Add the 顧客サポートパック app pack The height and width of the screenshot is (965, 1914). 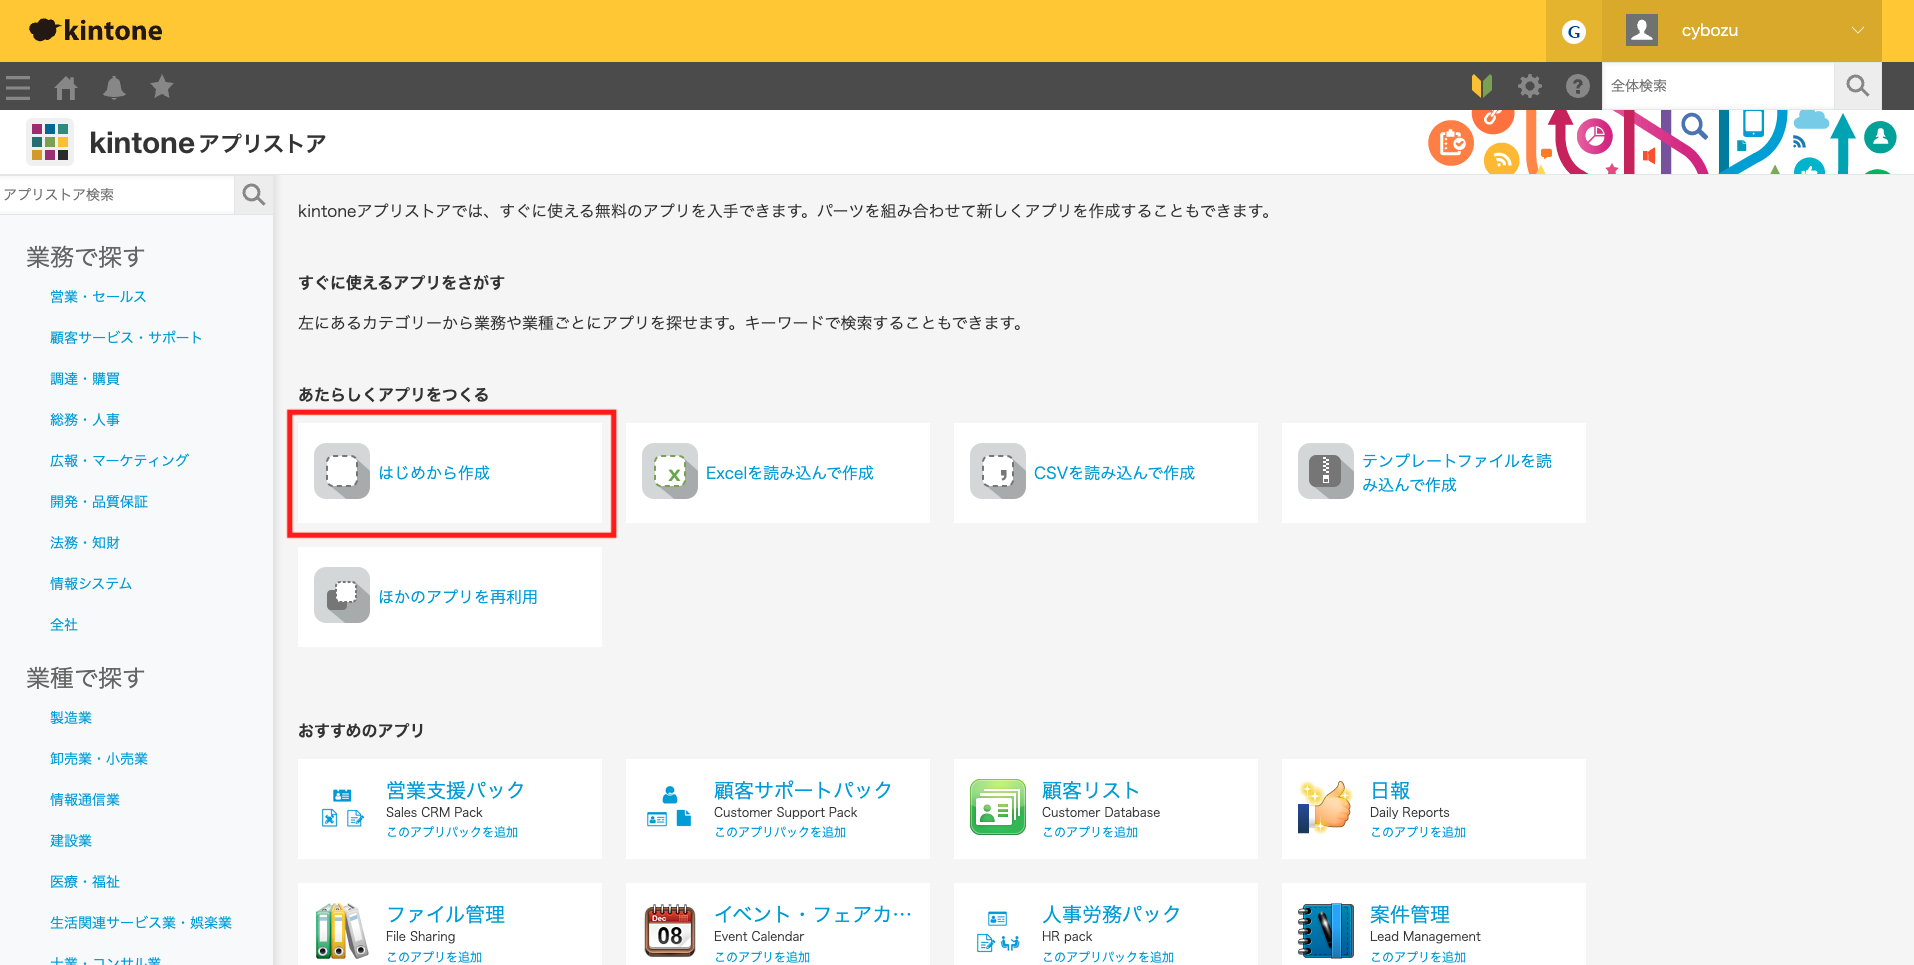tap(780, 832)
